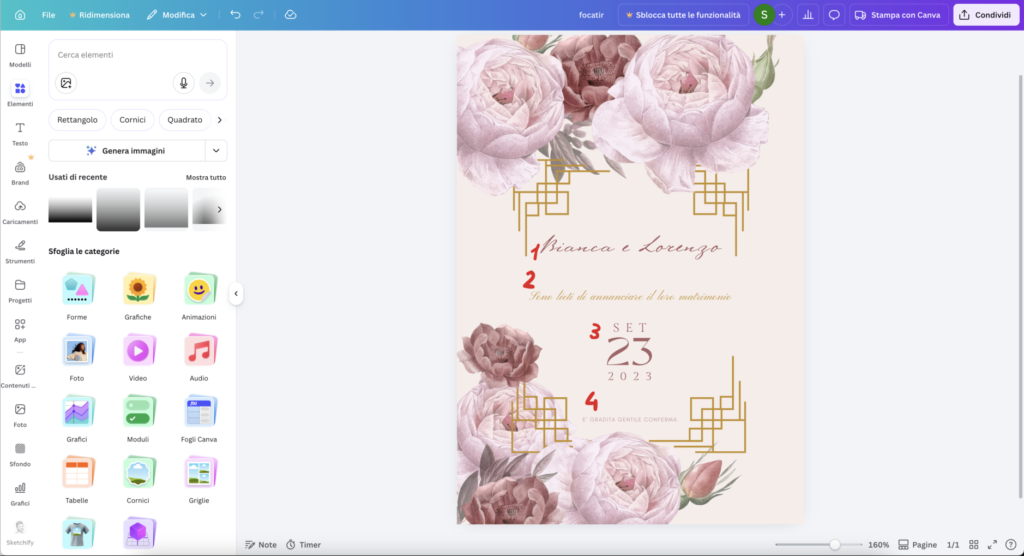
Task: Click the Mostra tutto link
Action: pos(206,177)
